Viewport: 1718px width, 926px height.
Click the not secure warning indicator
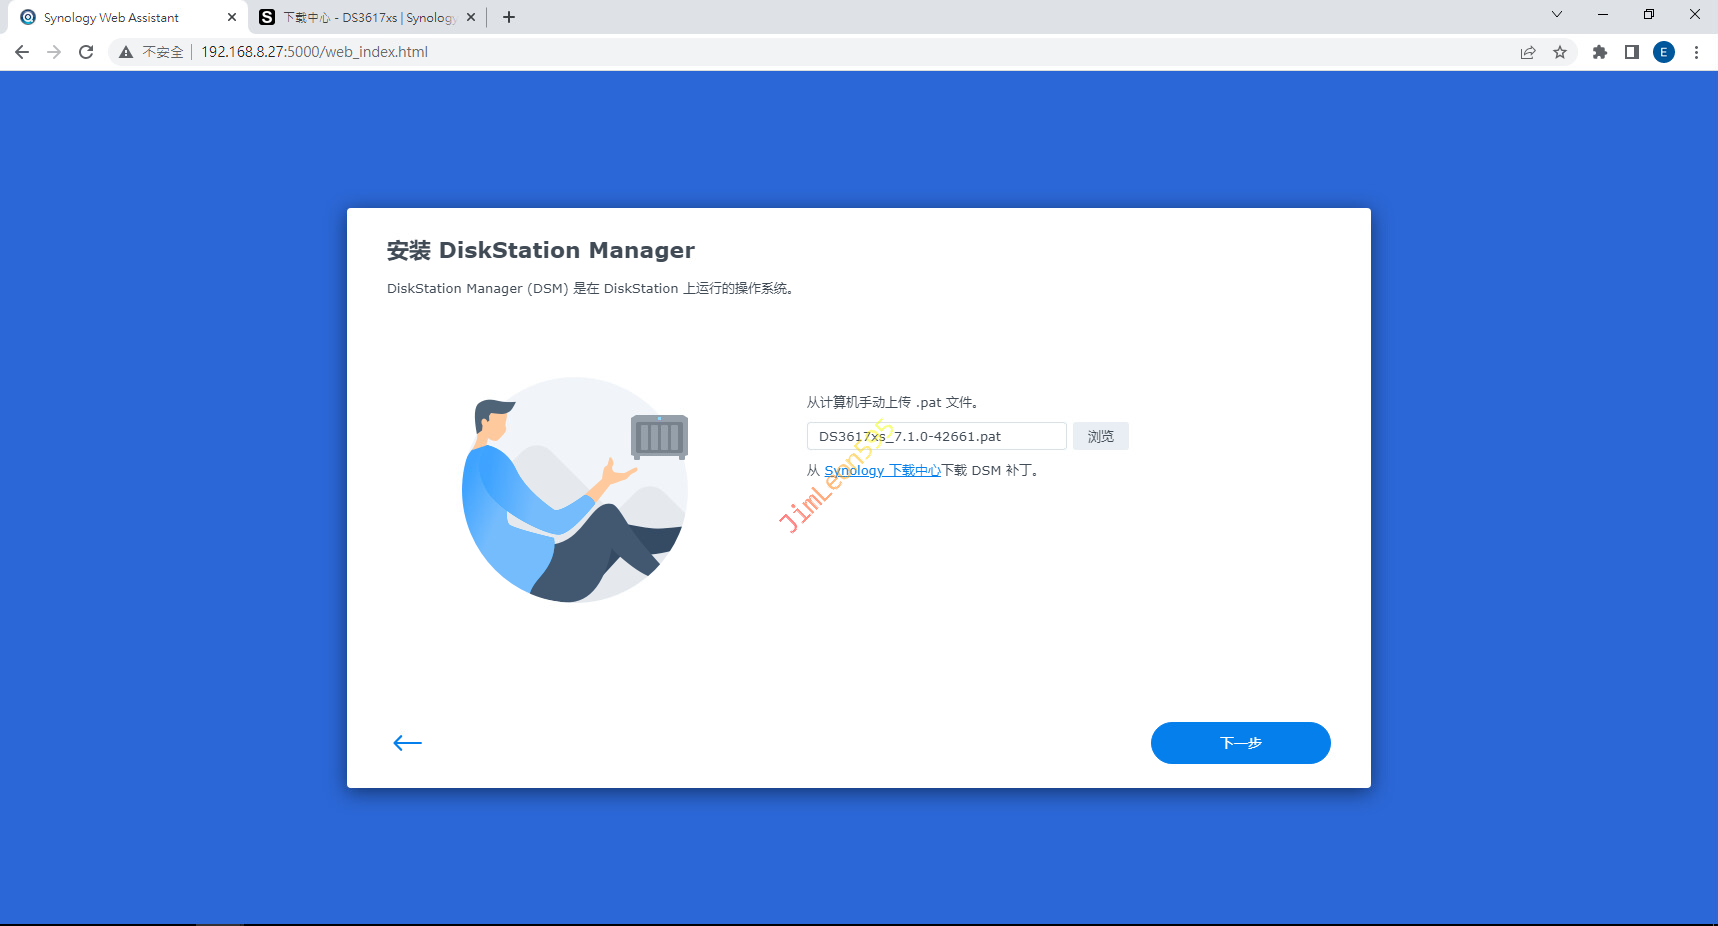(x=151, y=52)
